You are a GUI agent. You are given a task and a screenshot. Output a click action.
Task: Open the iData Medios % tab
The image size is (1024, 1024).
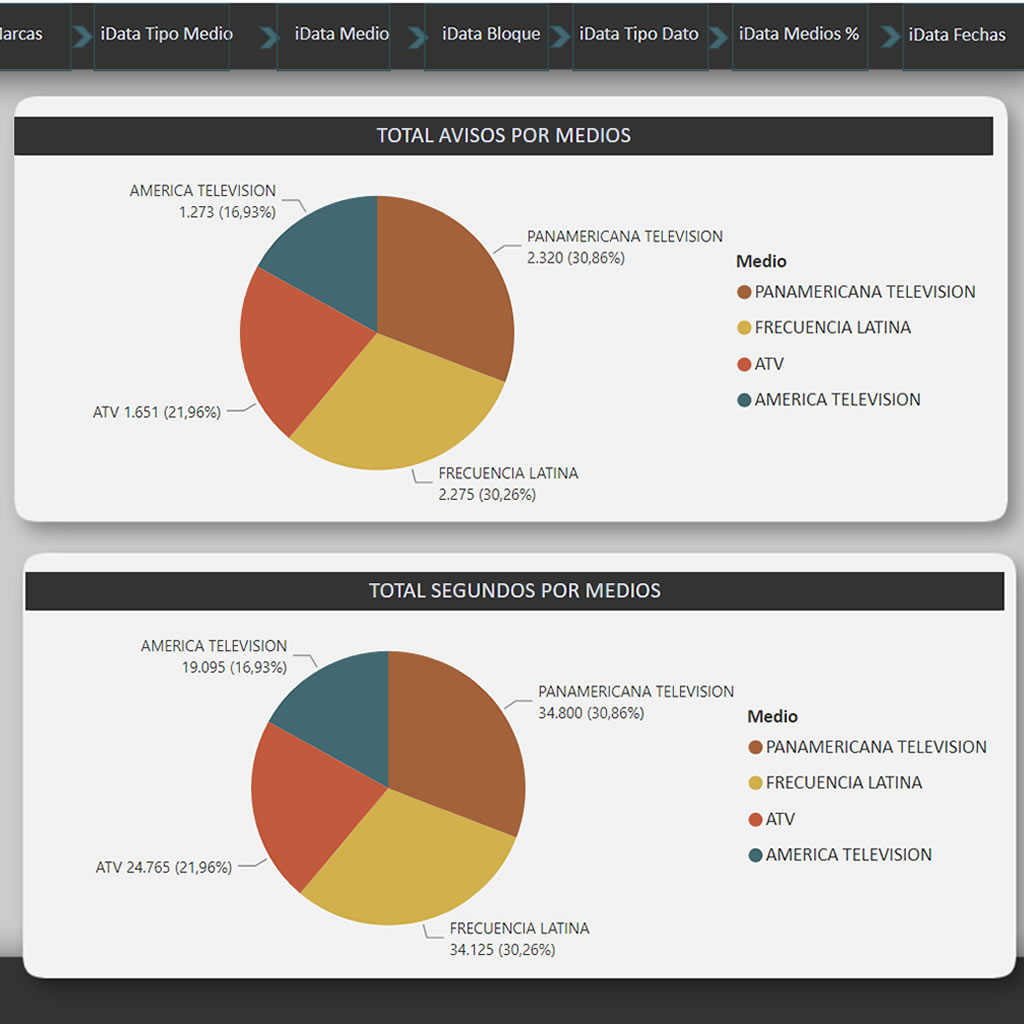coord(799,35)
